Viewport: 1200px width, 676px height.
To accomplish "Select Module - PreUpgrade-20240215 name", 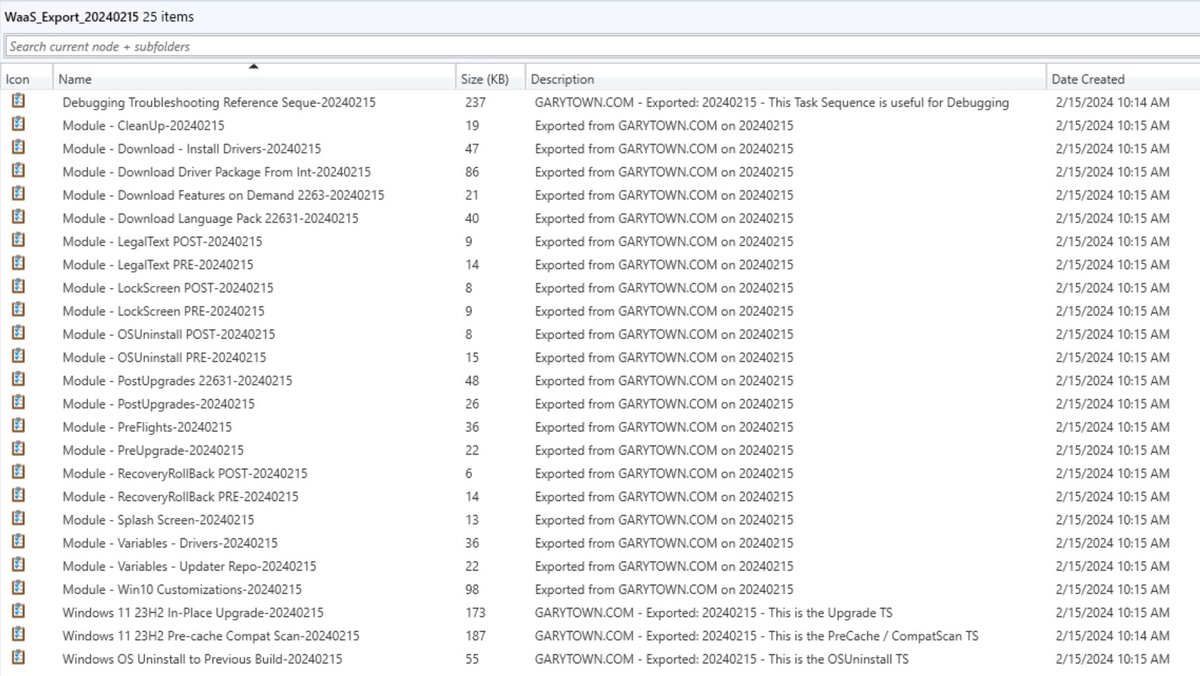I will 153,450.
